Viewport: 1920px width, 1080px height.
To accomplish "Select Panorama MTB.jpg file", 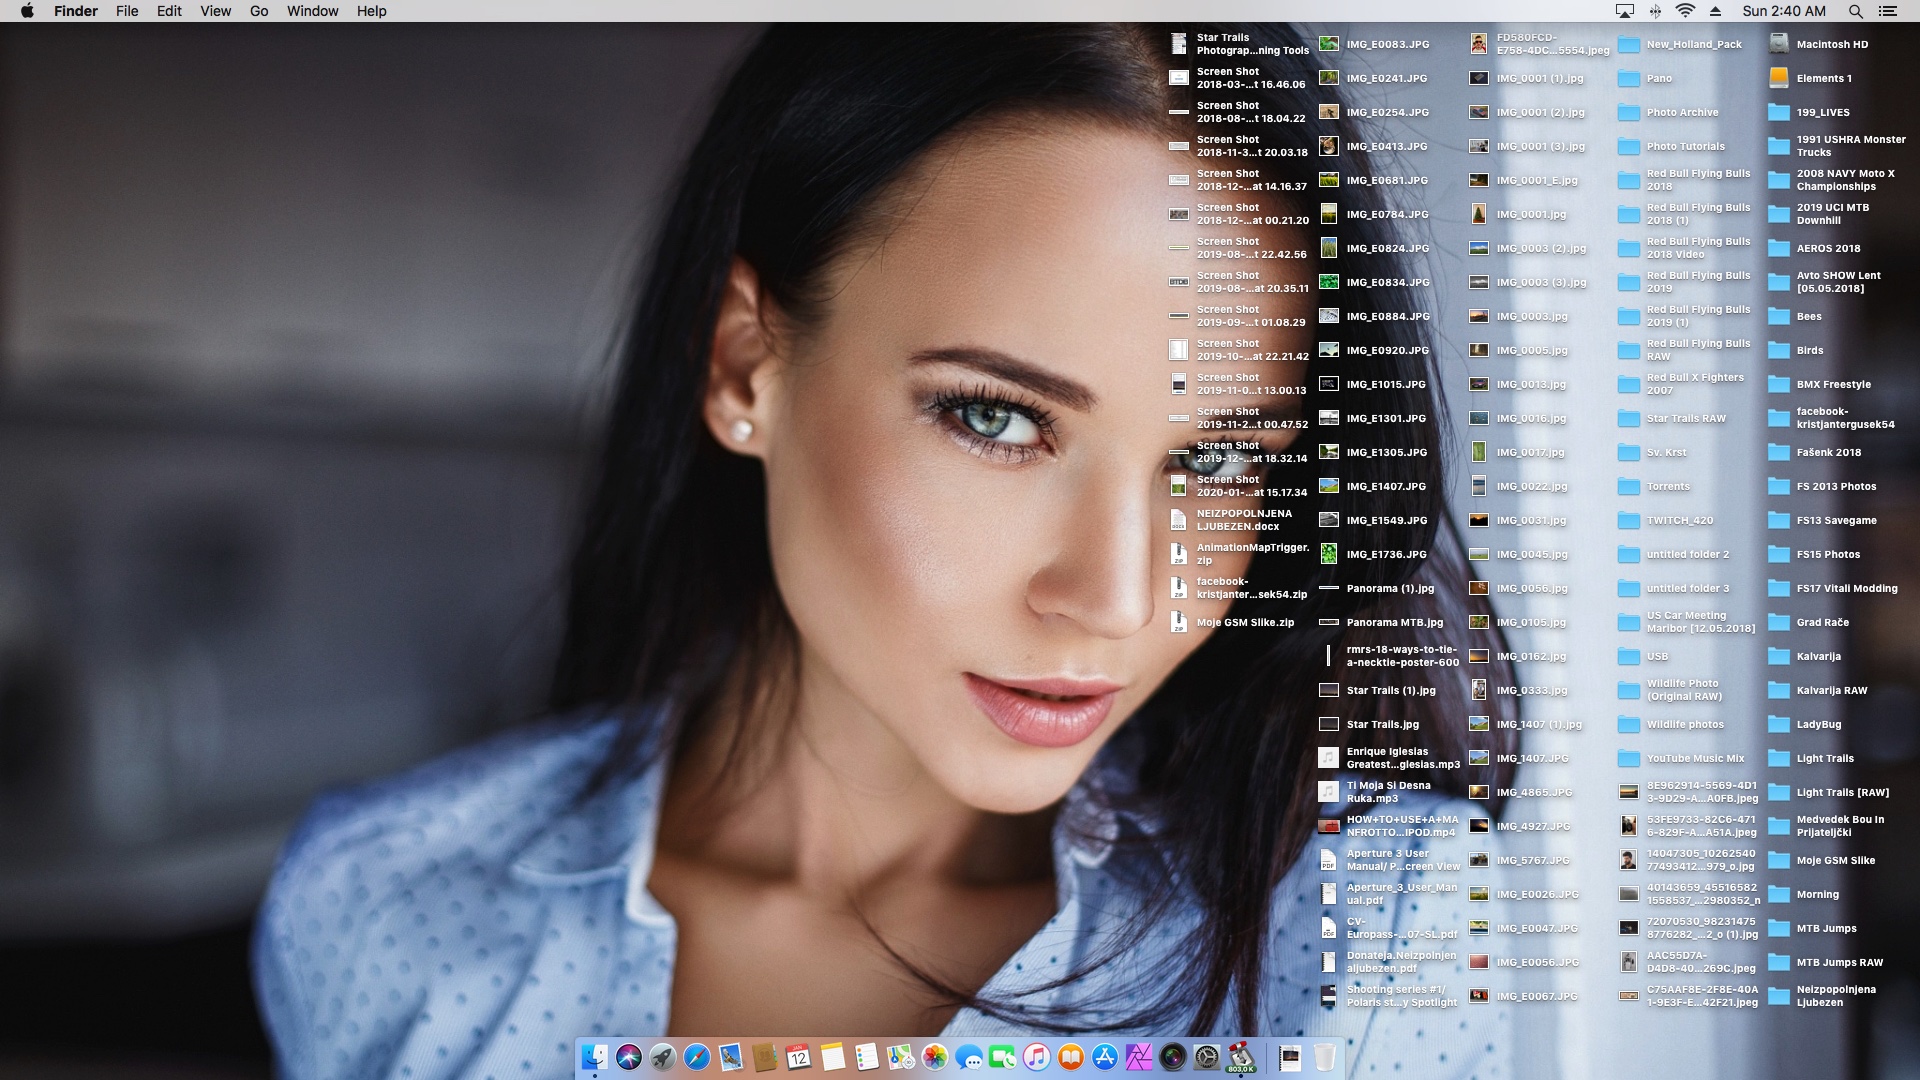I will pos(1381,622).
